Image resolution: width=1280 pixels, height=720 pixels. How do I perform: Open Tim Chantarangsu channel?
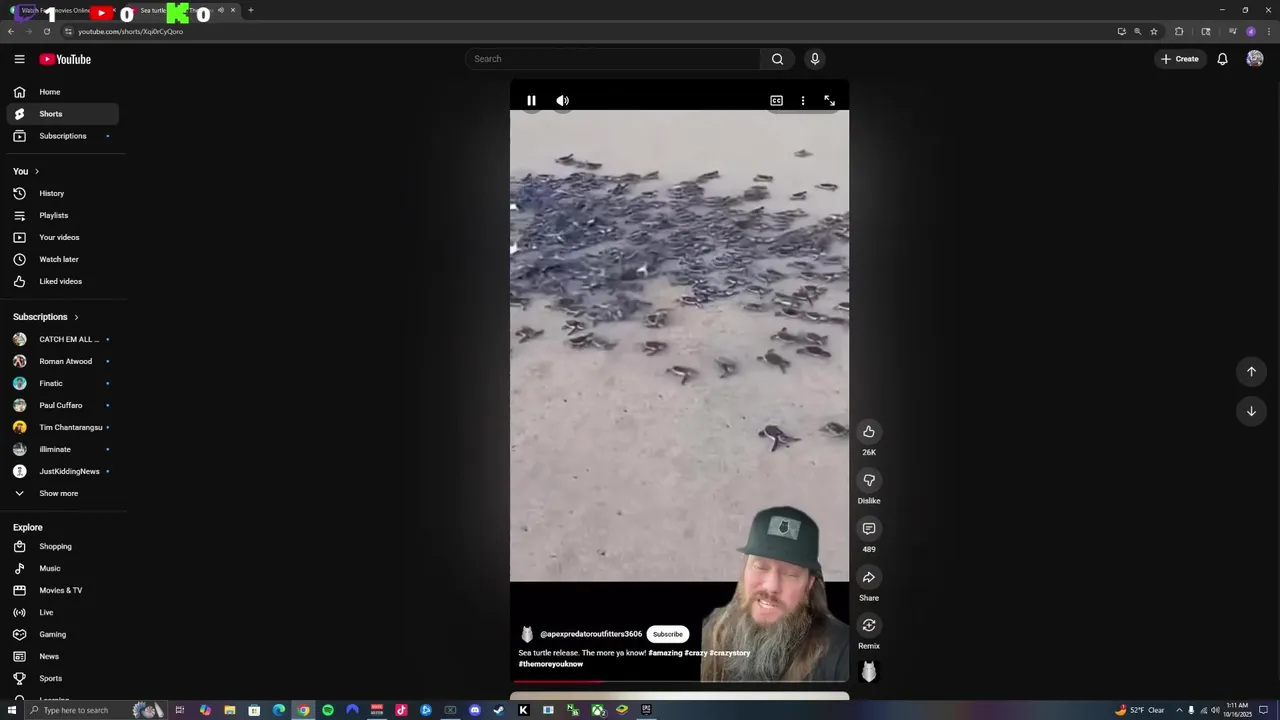tap(63, 427)
